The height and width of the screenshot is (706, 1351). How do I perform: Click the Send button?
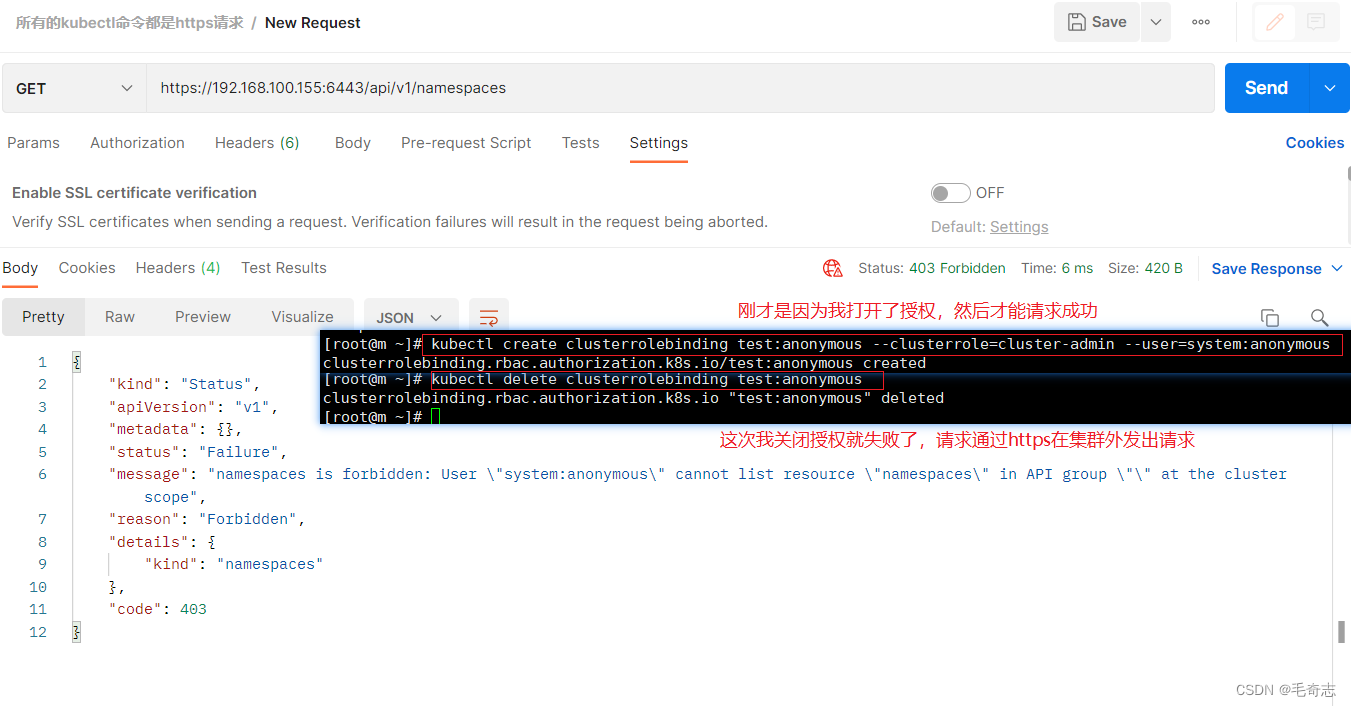[1266, 88]
